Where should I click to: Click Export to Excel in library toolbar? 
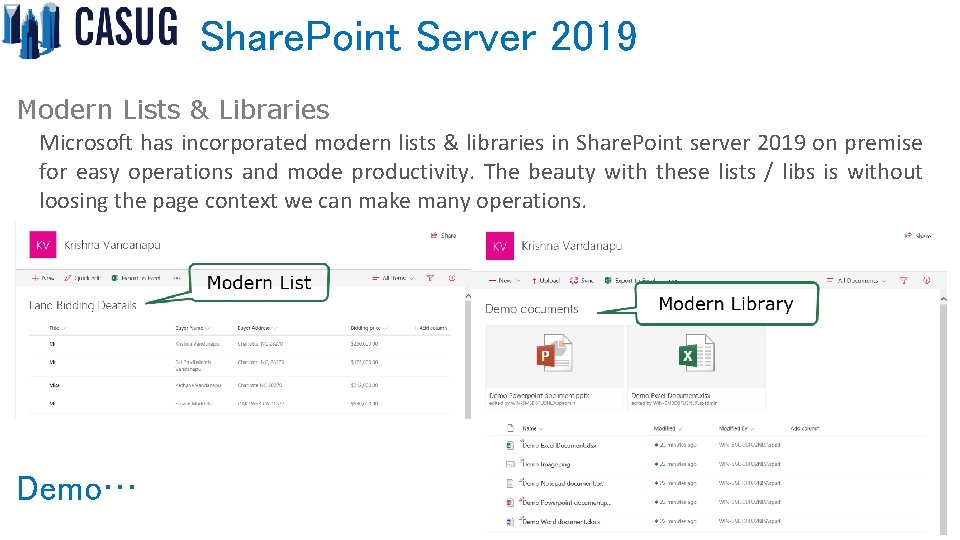tap(629, 280)
